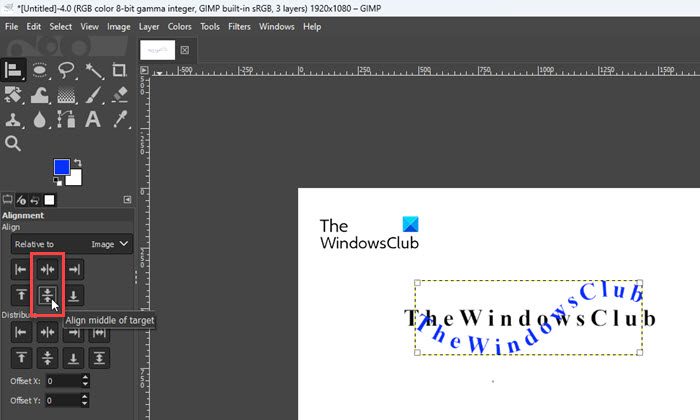The height and width of the screenshot is (420, 700).
Task: Select the Paths tool
Action: 66,119
